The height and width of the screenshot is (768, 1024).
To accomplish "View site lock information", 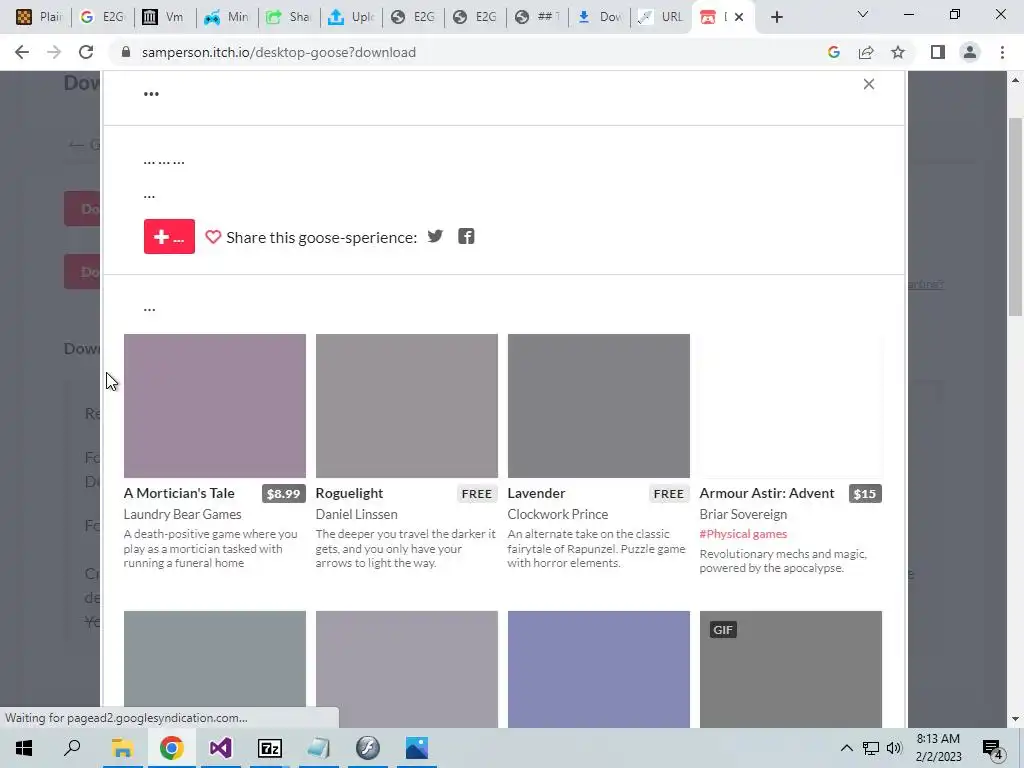I will pyautogui.click(x=126, y=52).
